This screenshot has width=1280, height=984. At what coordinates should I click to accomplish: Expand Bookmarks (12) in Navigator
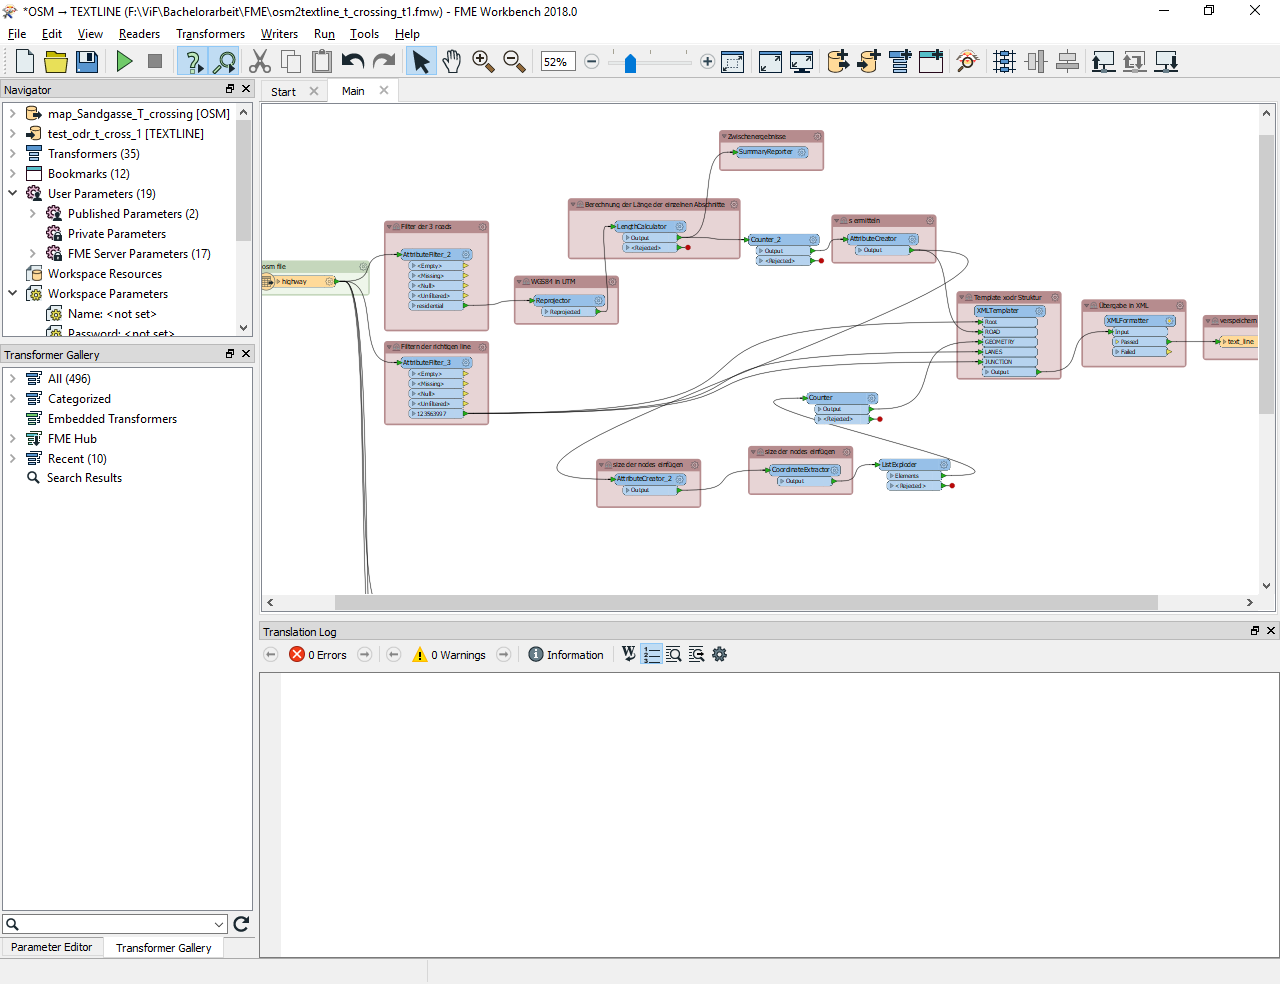12,174
